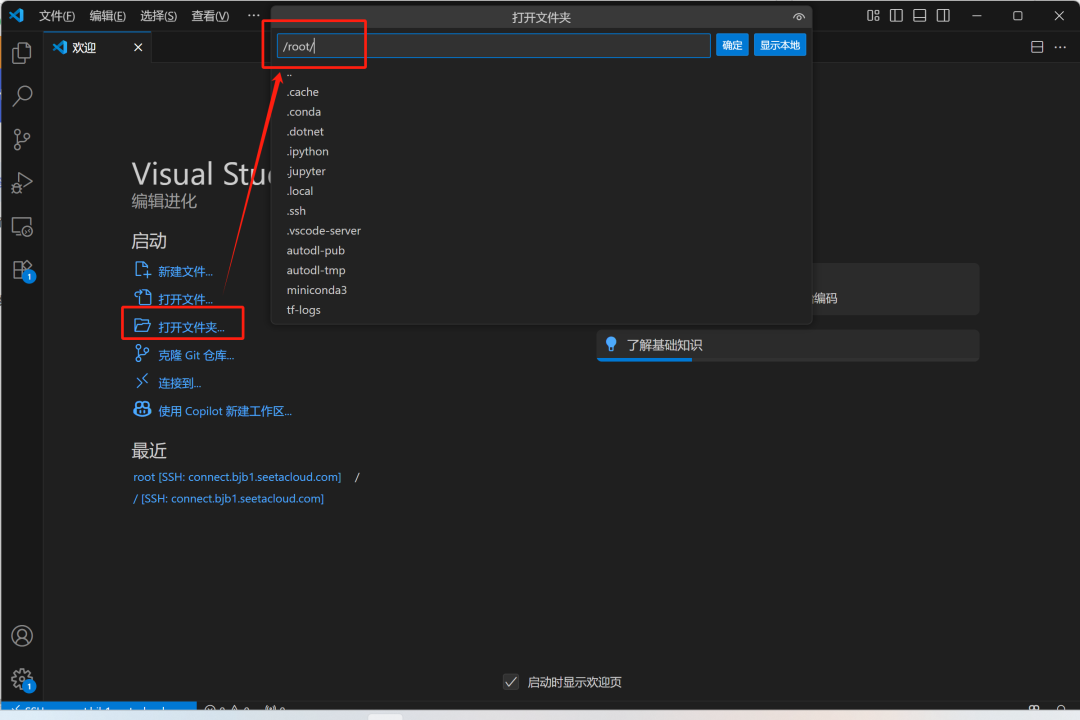The image size is (1080, 720).
Task: Click the 连接到... link
Action: click(180, 383)
